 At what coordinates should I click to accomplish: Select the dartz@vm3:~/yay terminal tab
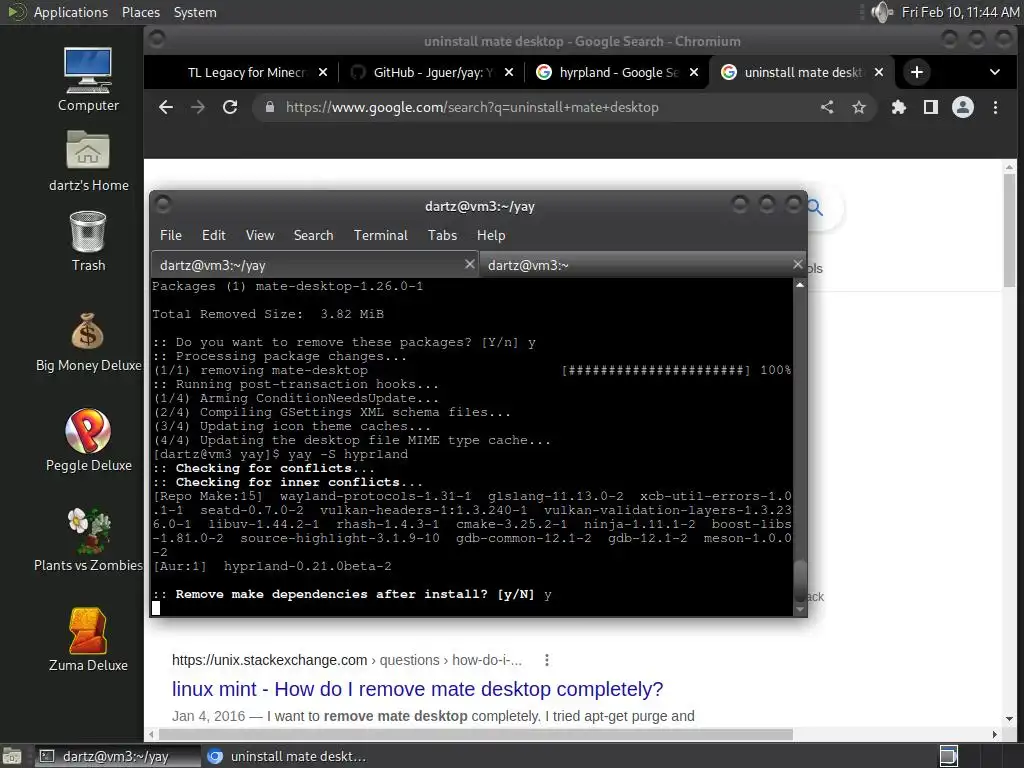[x=315, y=264]
